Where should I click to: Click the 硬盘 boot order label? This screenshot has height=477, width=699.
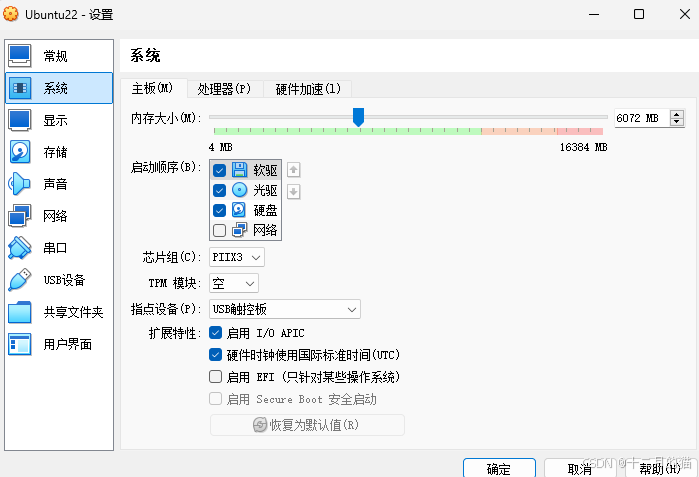[265, 210]
